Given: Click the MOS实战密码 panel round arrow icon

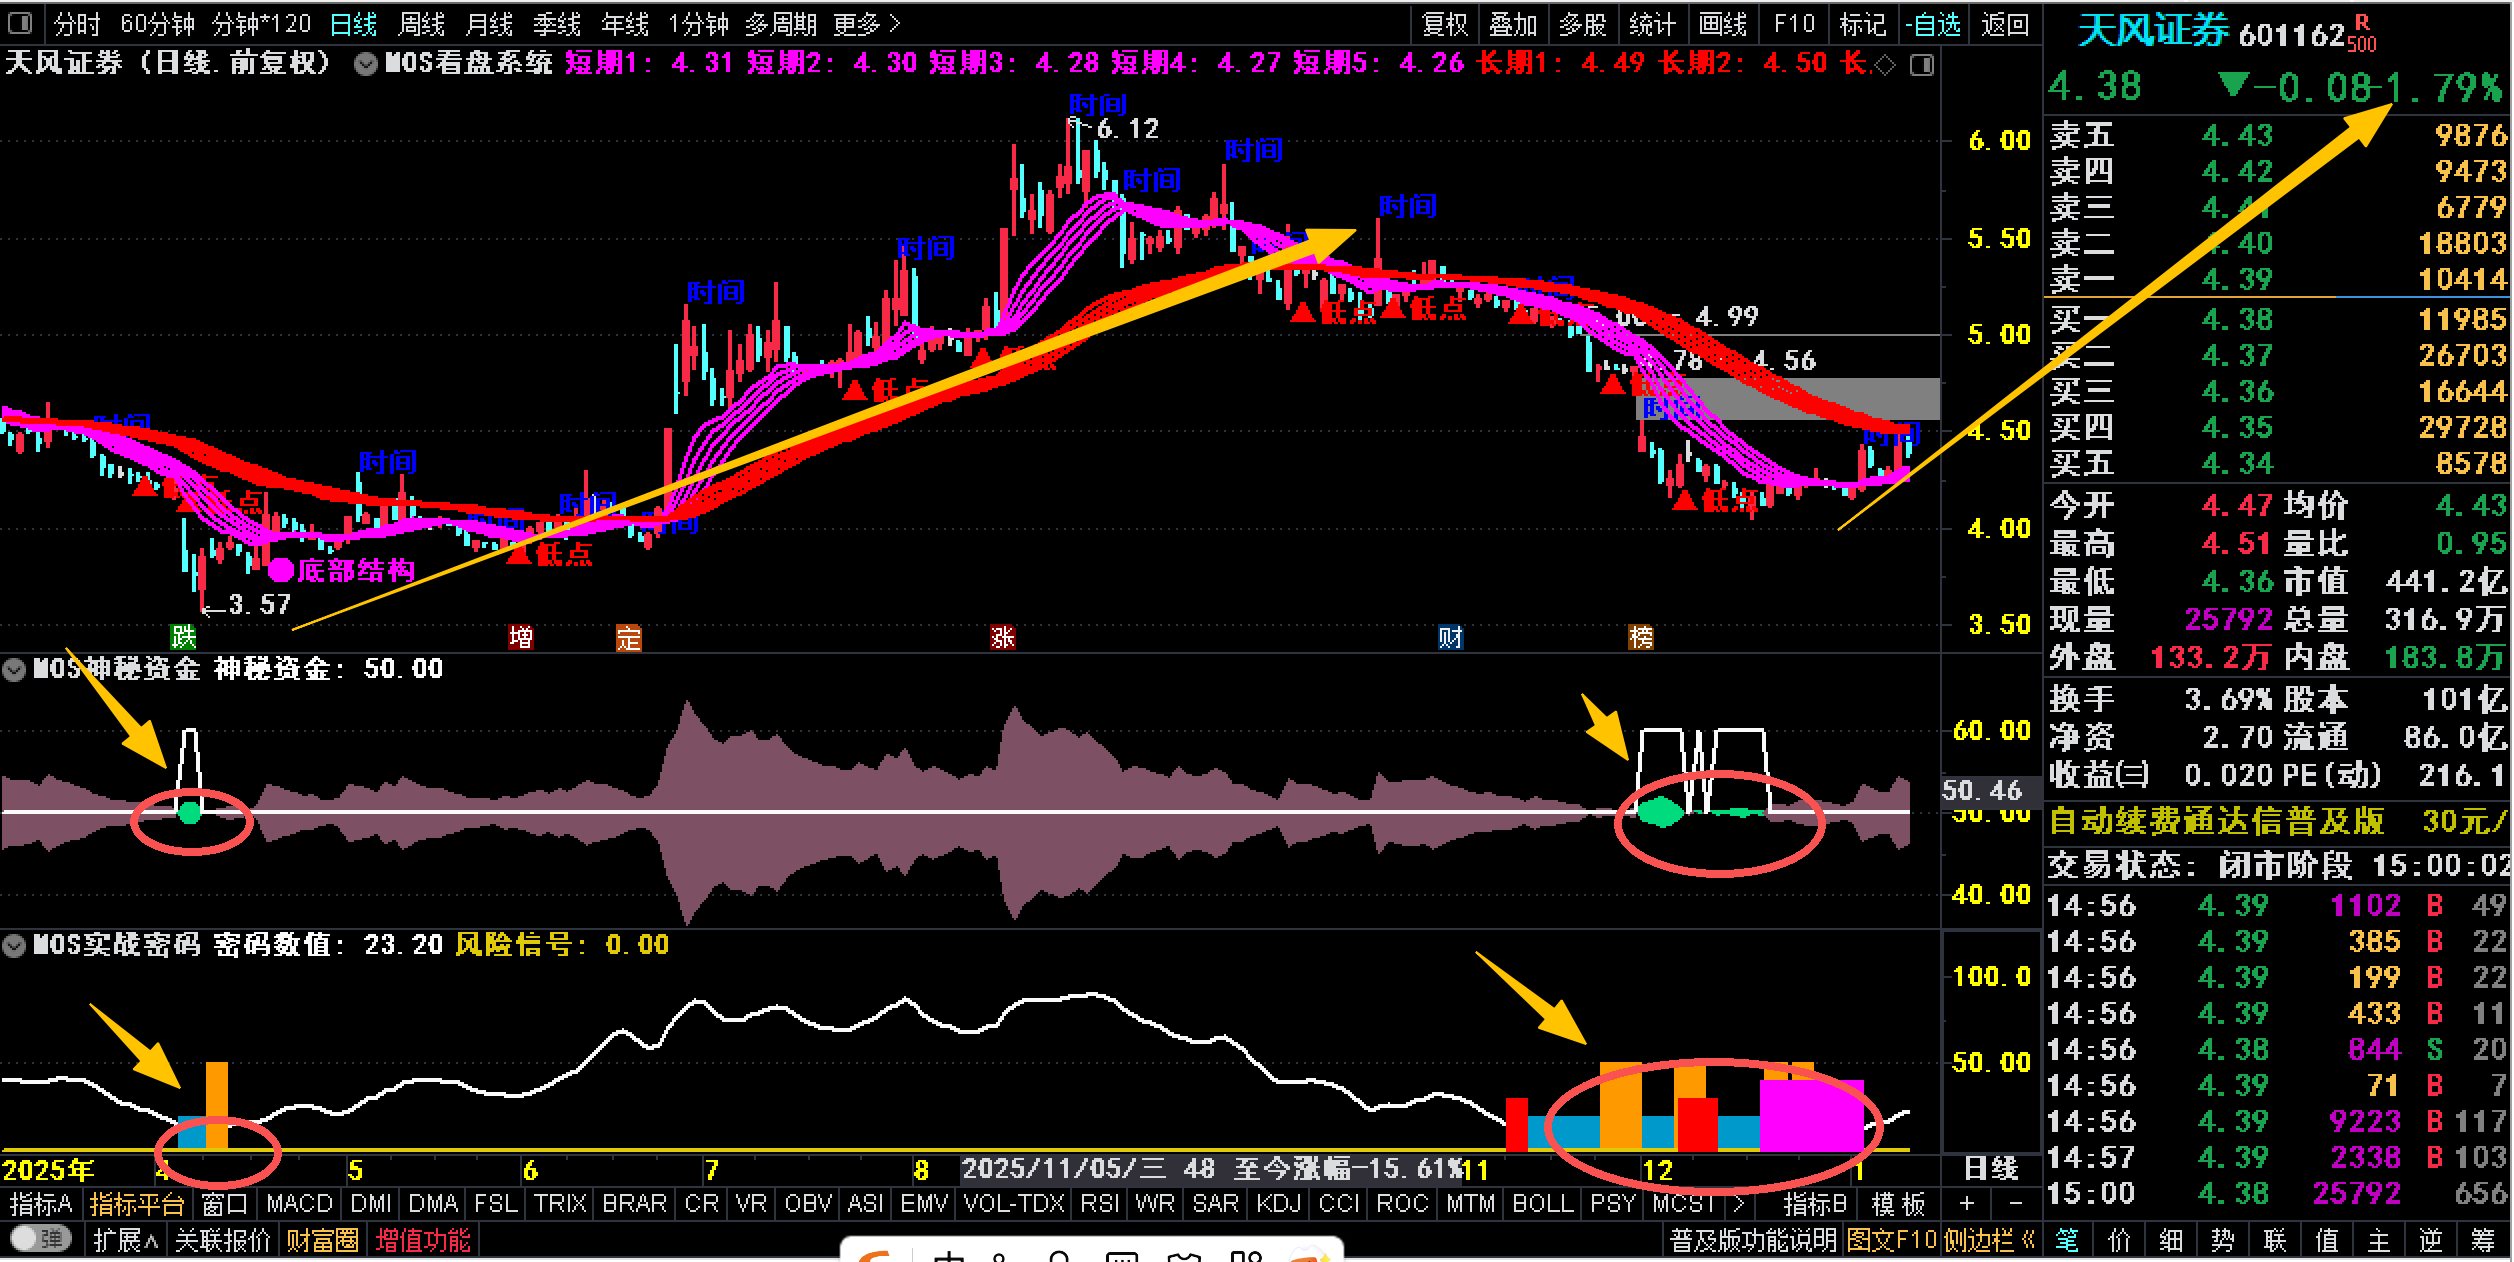Looking at the screenshot, I should click(x=15, y=945).
